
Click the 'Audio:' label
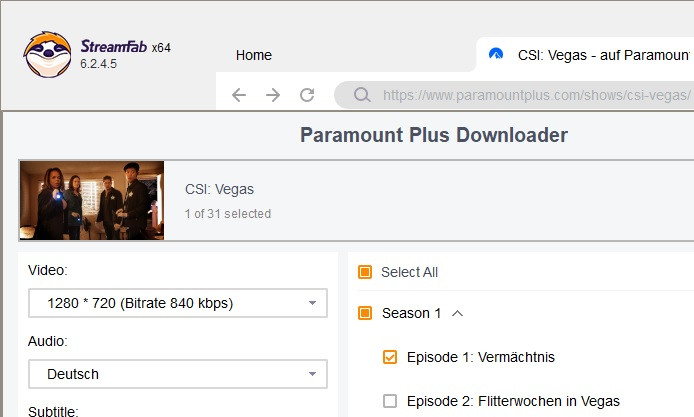(x=48, y=341)
